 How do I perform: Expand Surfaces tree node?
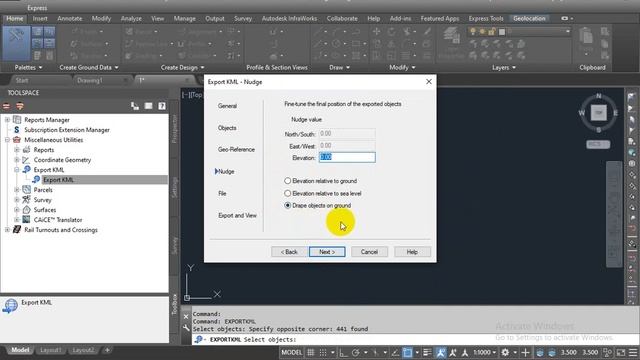click(x=17, y=210)
